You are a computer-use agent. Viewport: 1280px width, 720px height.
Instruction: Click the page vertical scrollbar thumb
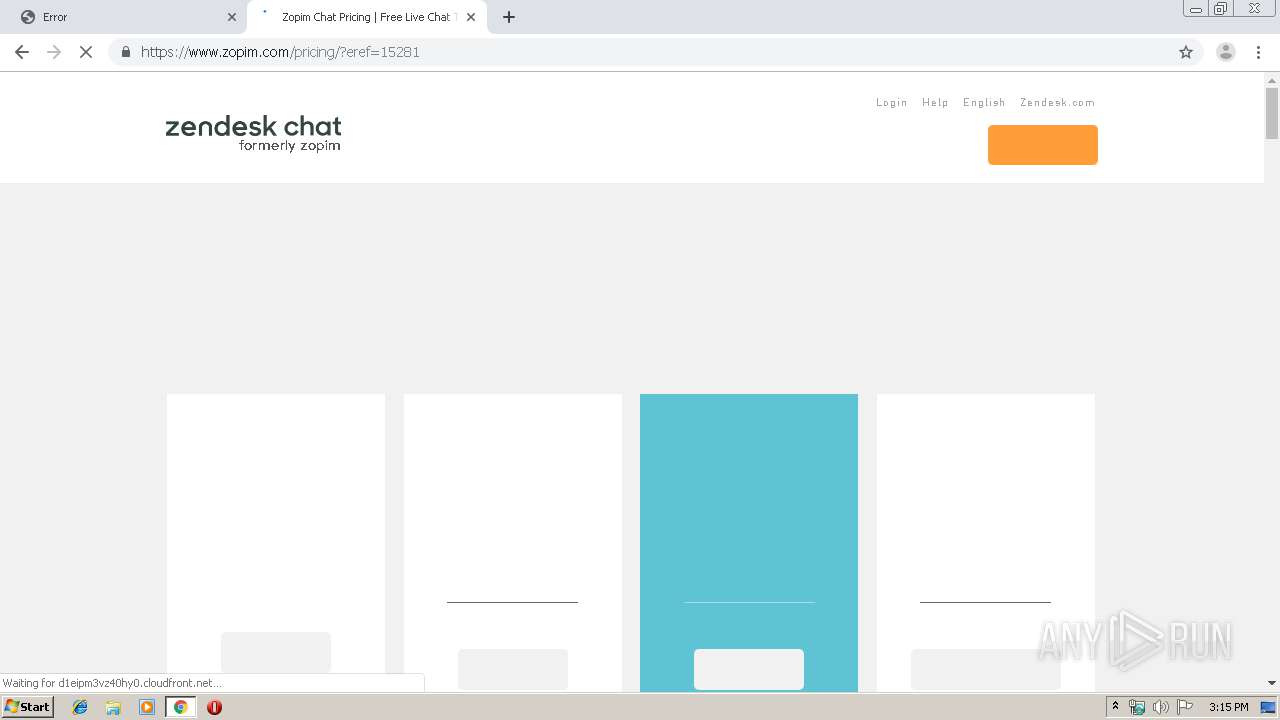(x=1272, y=113)
